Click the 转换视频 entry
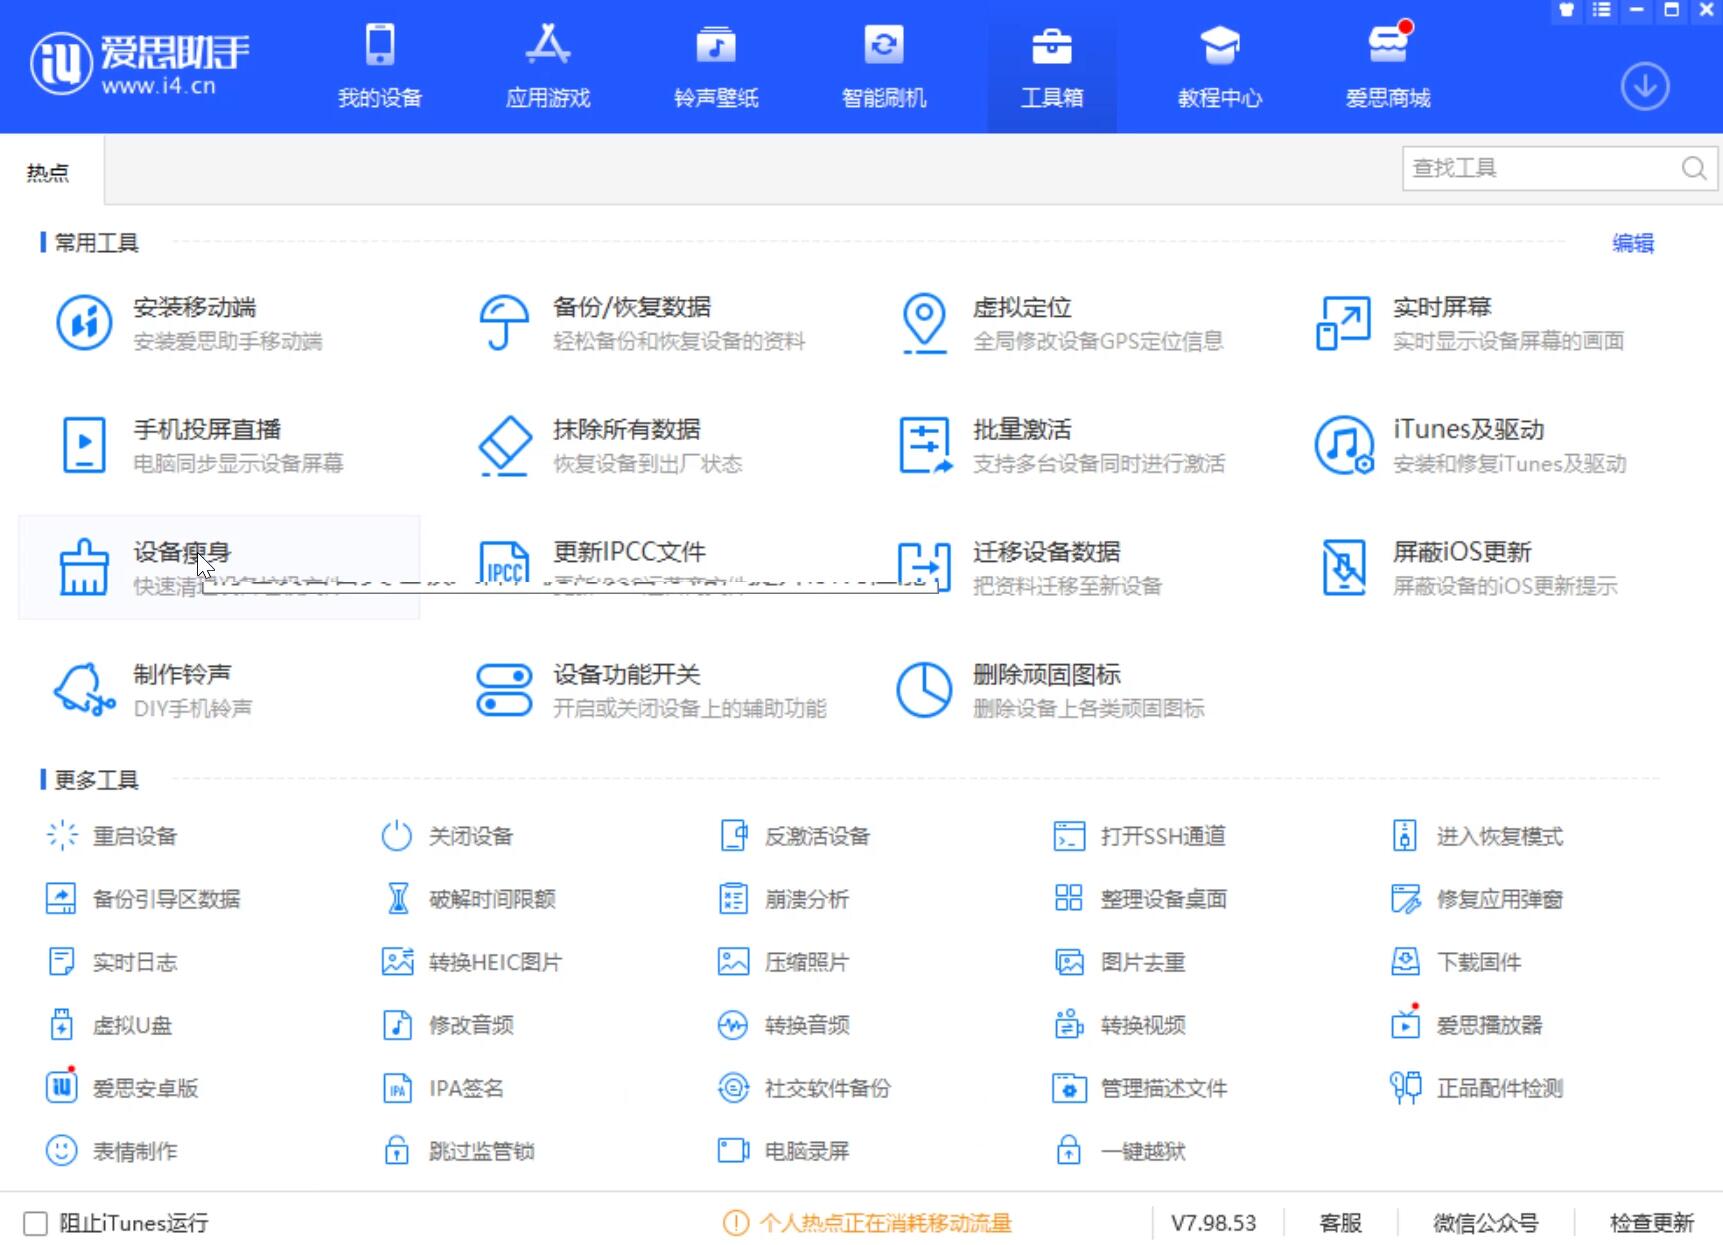Screen dimensions: 1723x1245 point(1121,1024)
